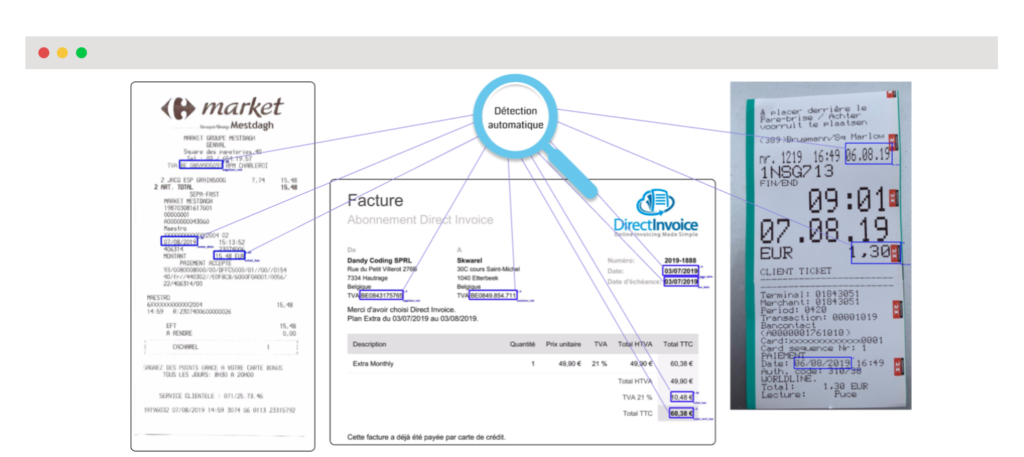Click recipient name Skwarel
Image resolution: width=1024 pixels, height=457 pixels.
click(x=470, y=260)
